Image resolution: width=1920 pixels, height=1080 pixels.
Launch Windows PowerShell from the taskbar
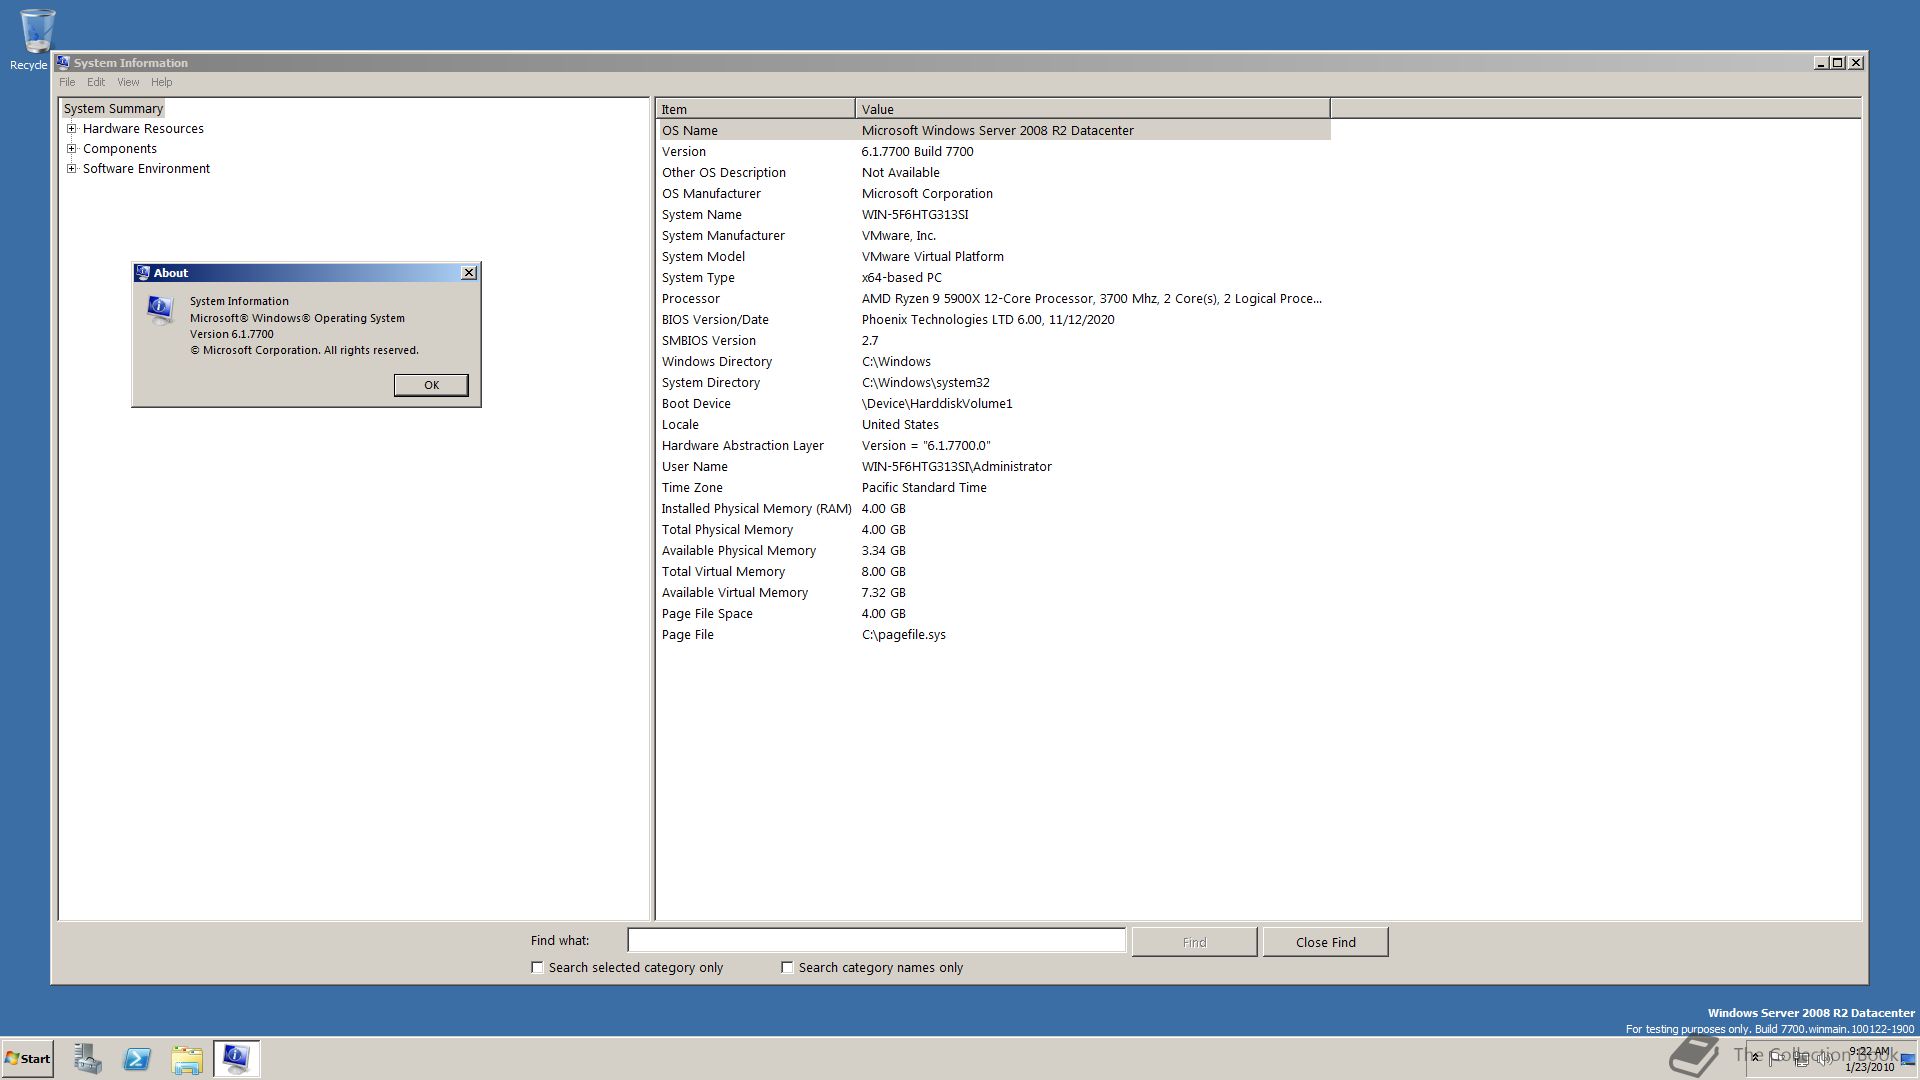[137, 1058]
